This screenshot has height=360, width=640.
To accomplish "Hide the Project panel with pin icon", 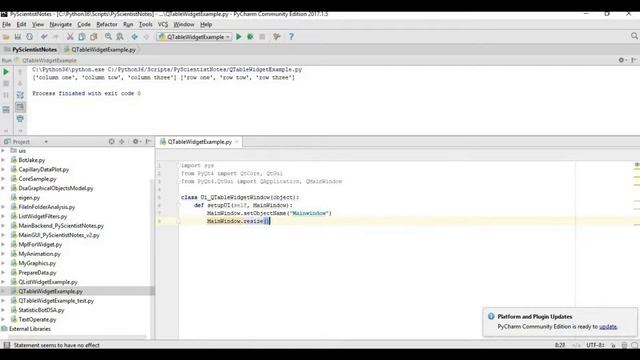I will pyautogui.click(x=149, y=141).
